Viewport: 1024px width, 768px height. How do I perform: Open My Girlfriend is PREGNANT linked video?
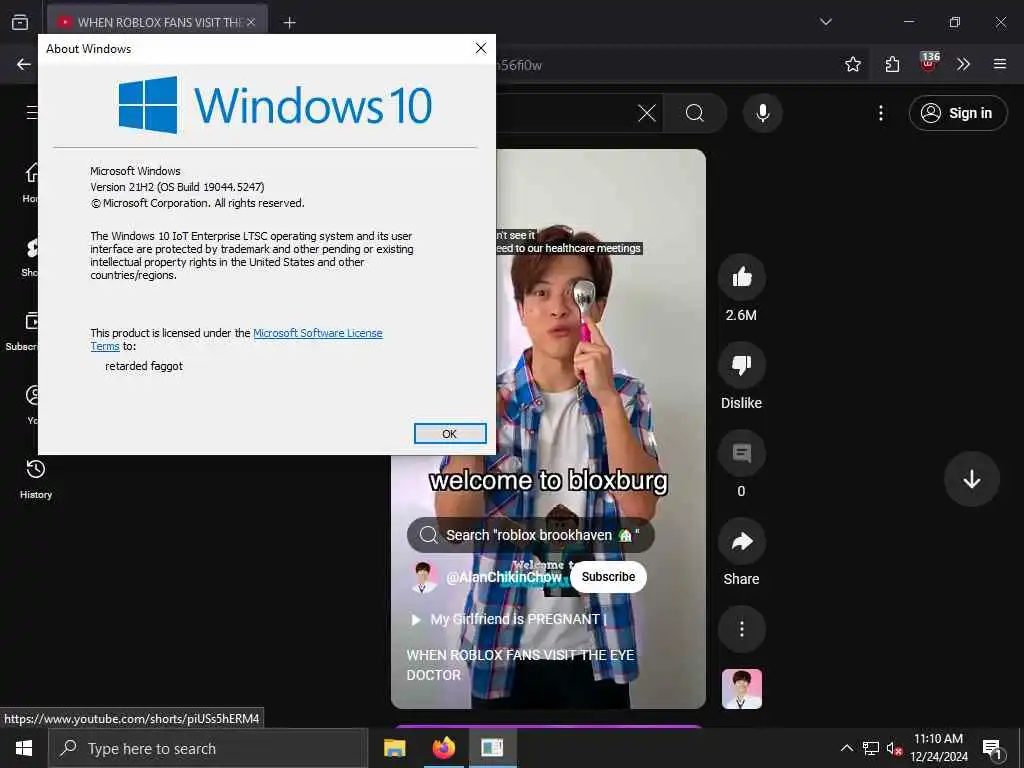(x=508, y=619)
